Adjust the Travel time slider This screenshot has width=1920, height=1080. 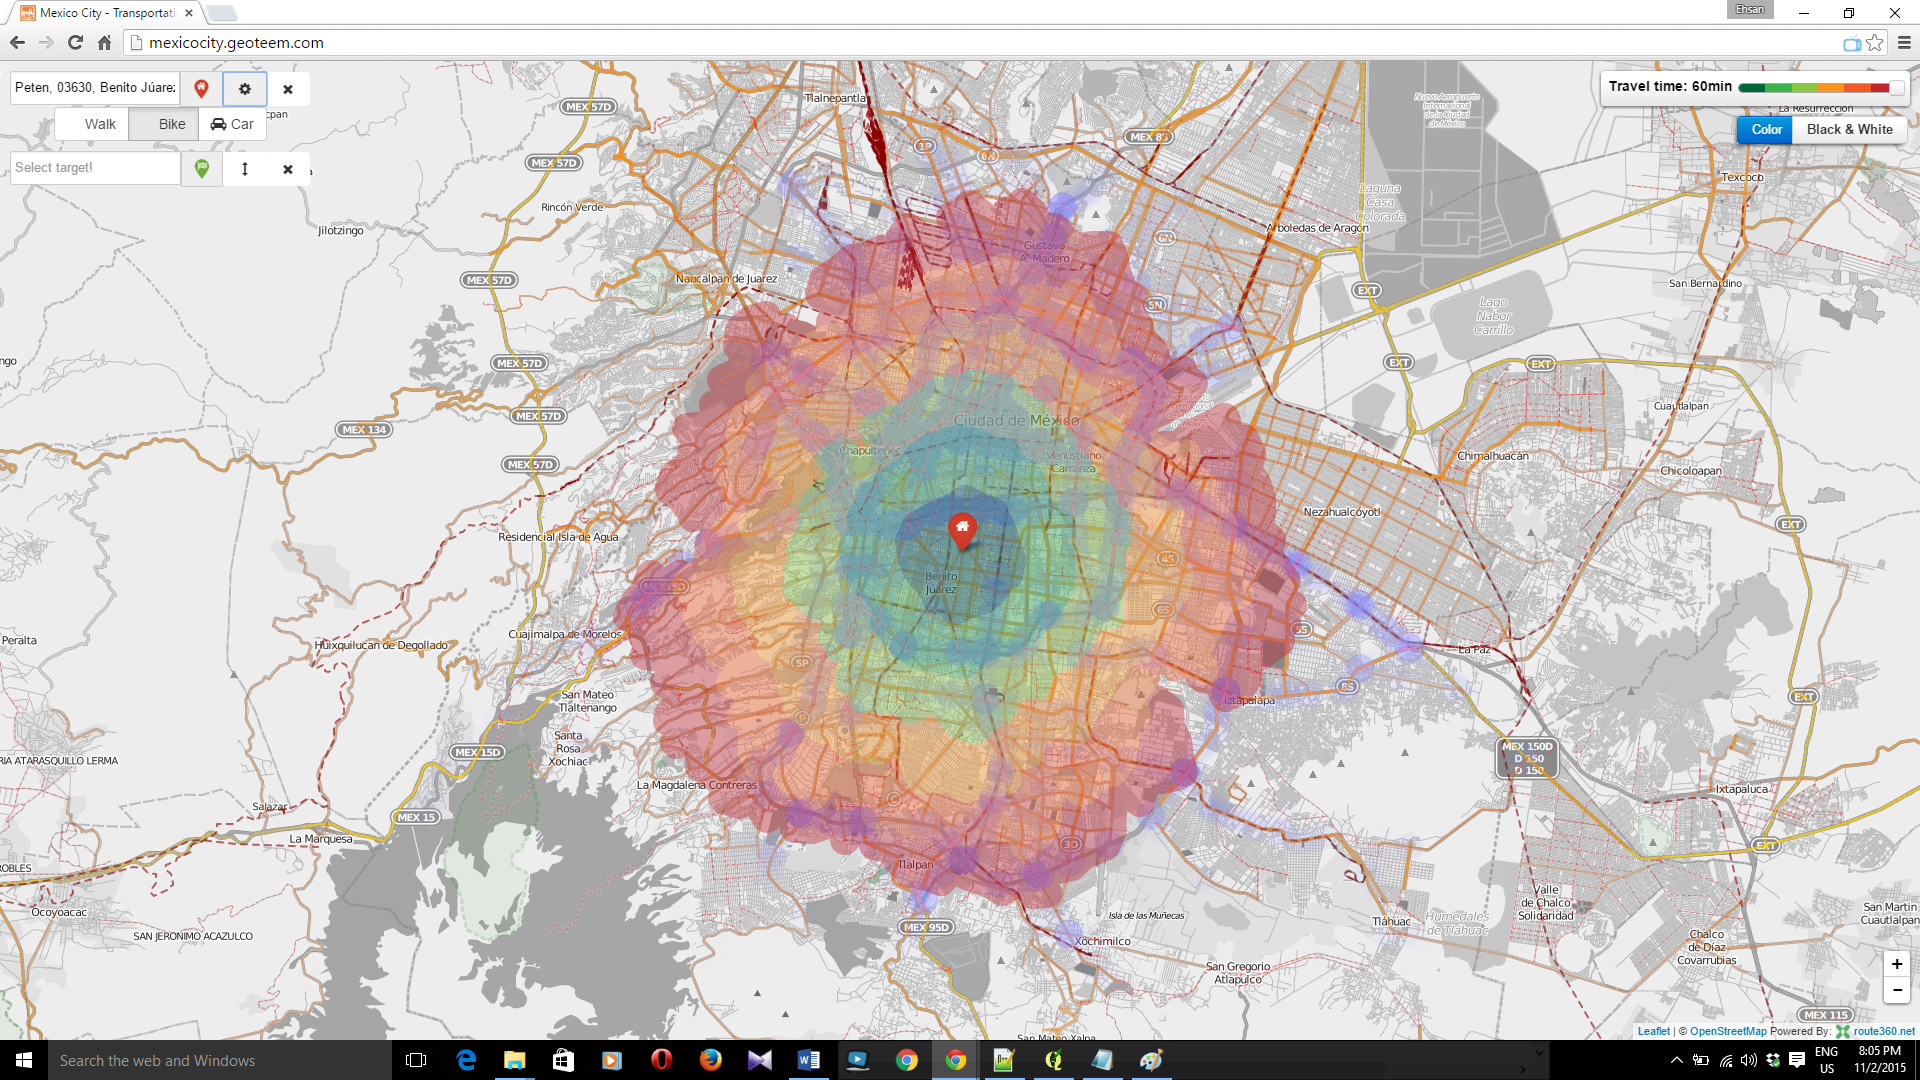click(x=1895, y=88)
